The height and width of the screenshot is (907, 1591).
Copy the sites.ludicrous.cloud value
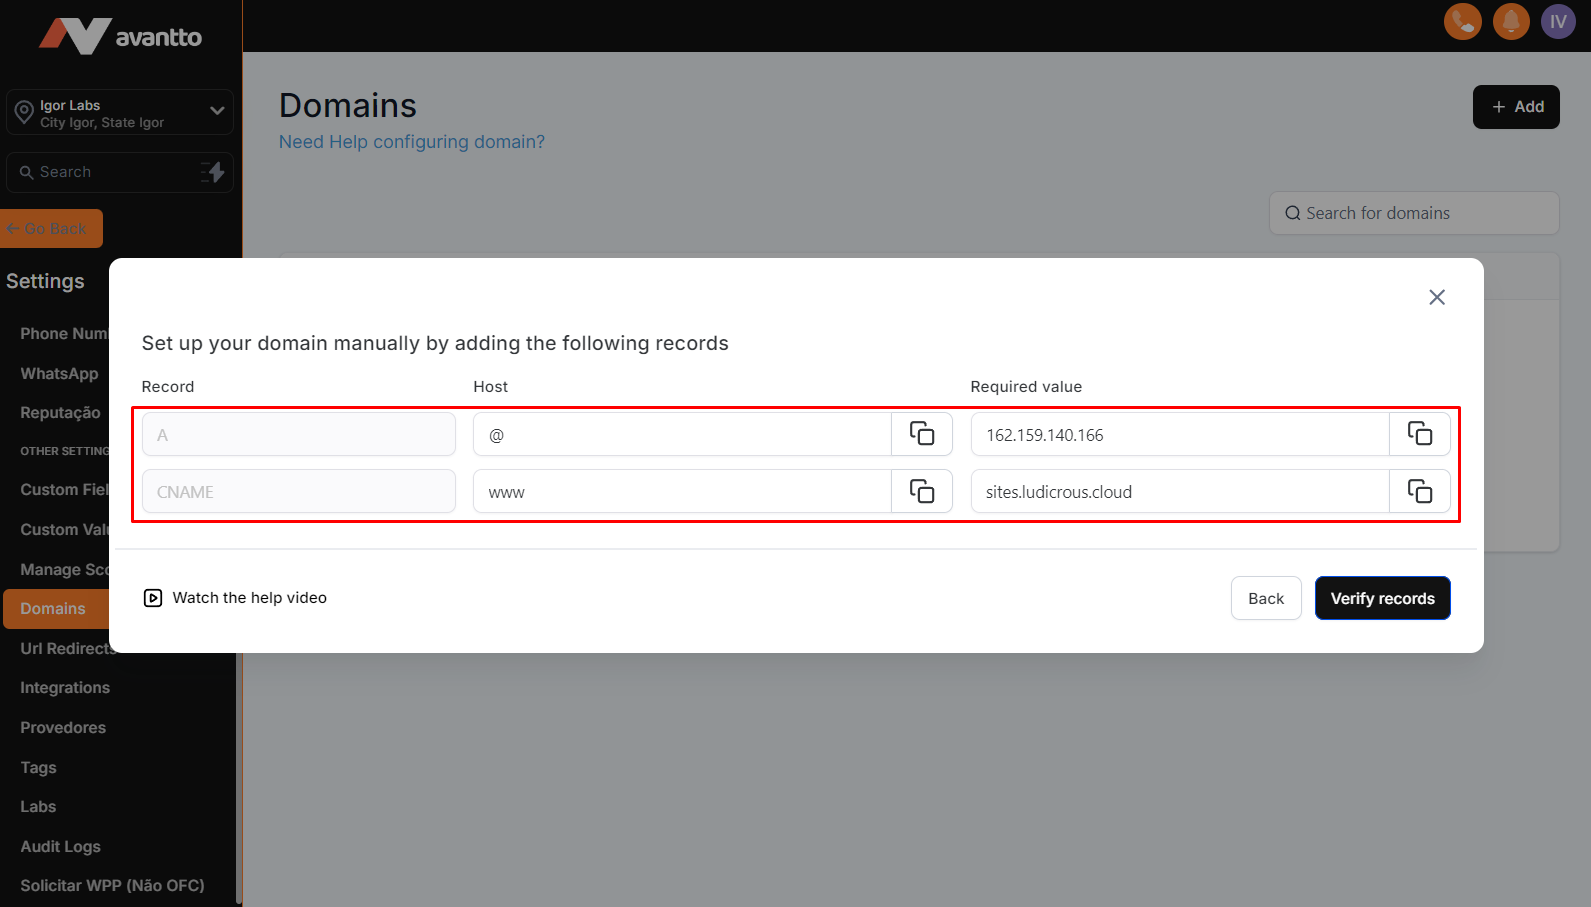1419,491
